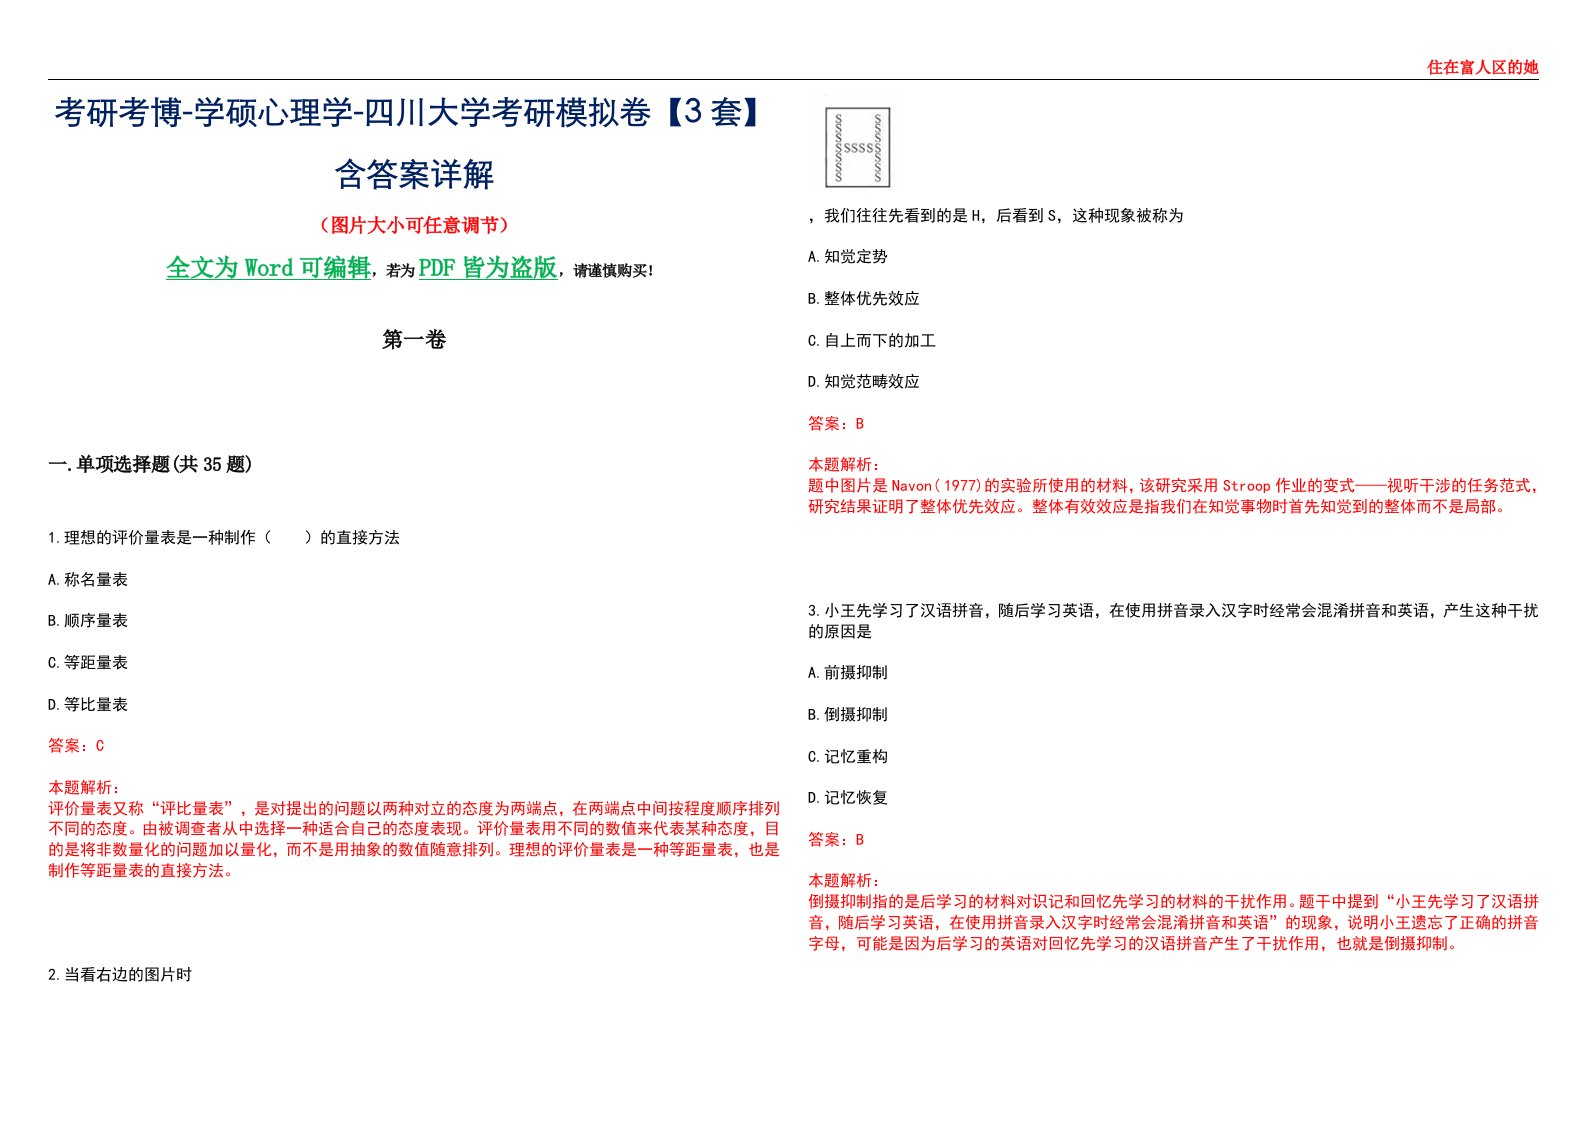Image resolution: width=1587 pixels, height=1122 pixels.
Task: Click question 1 '本题解析:' label
Action: point(84,788)
